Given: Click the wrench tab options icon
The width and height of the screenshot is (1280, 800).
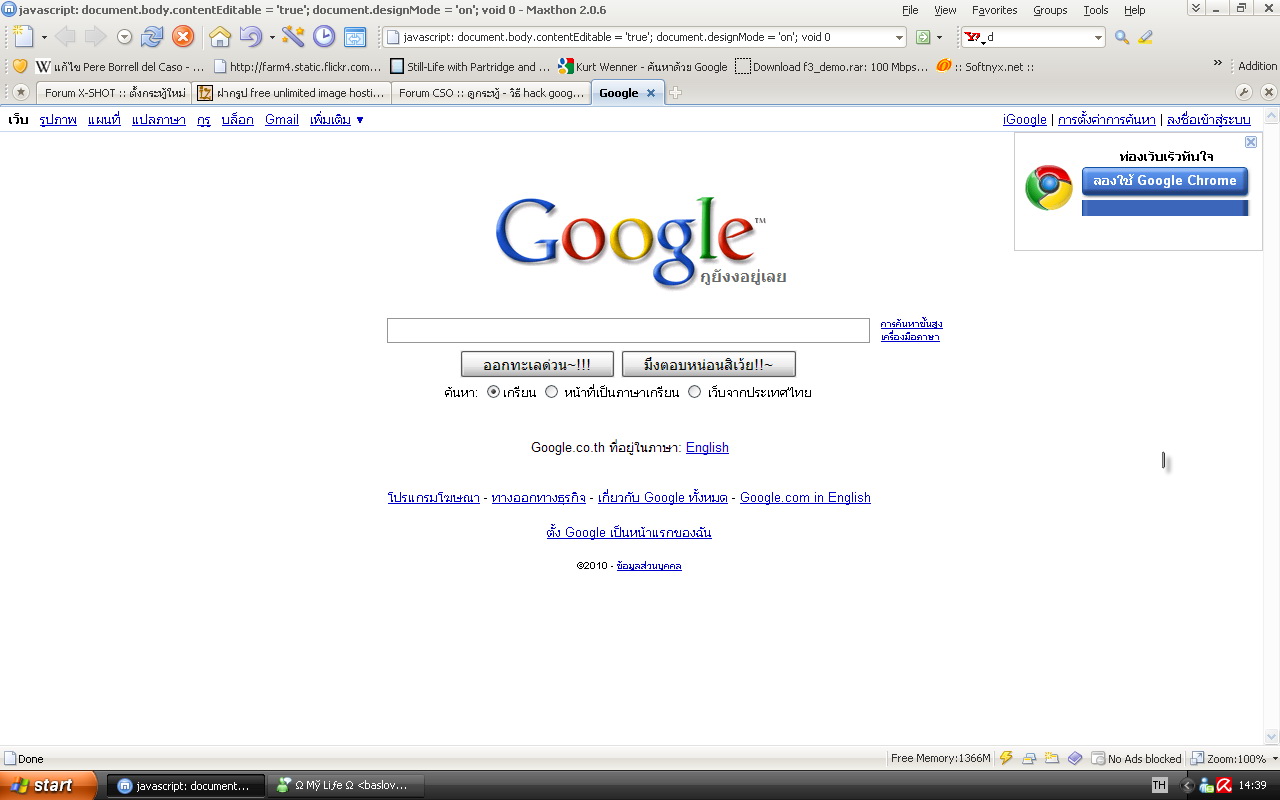Looking at the screenshot, I should [1244, 92].
